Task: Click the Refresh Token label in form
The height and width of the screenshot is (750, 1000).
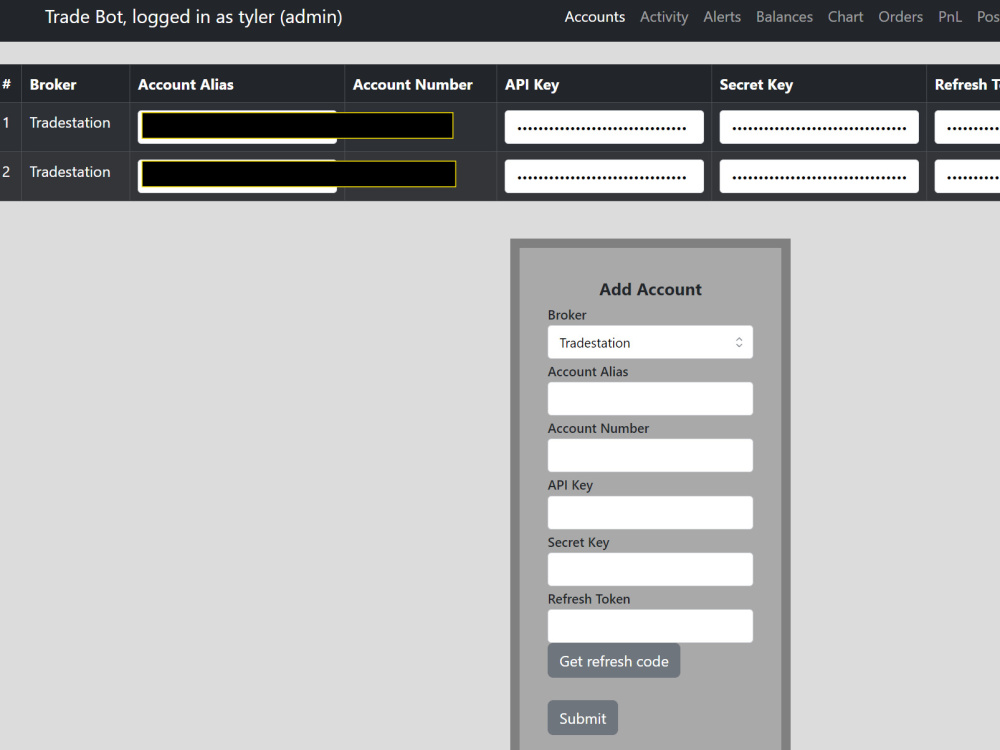Action: pos(589,599)
